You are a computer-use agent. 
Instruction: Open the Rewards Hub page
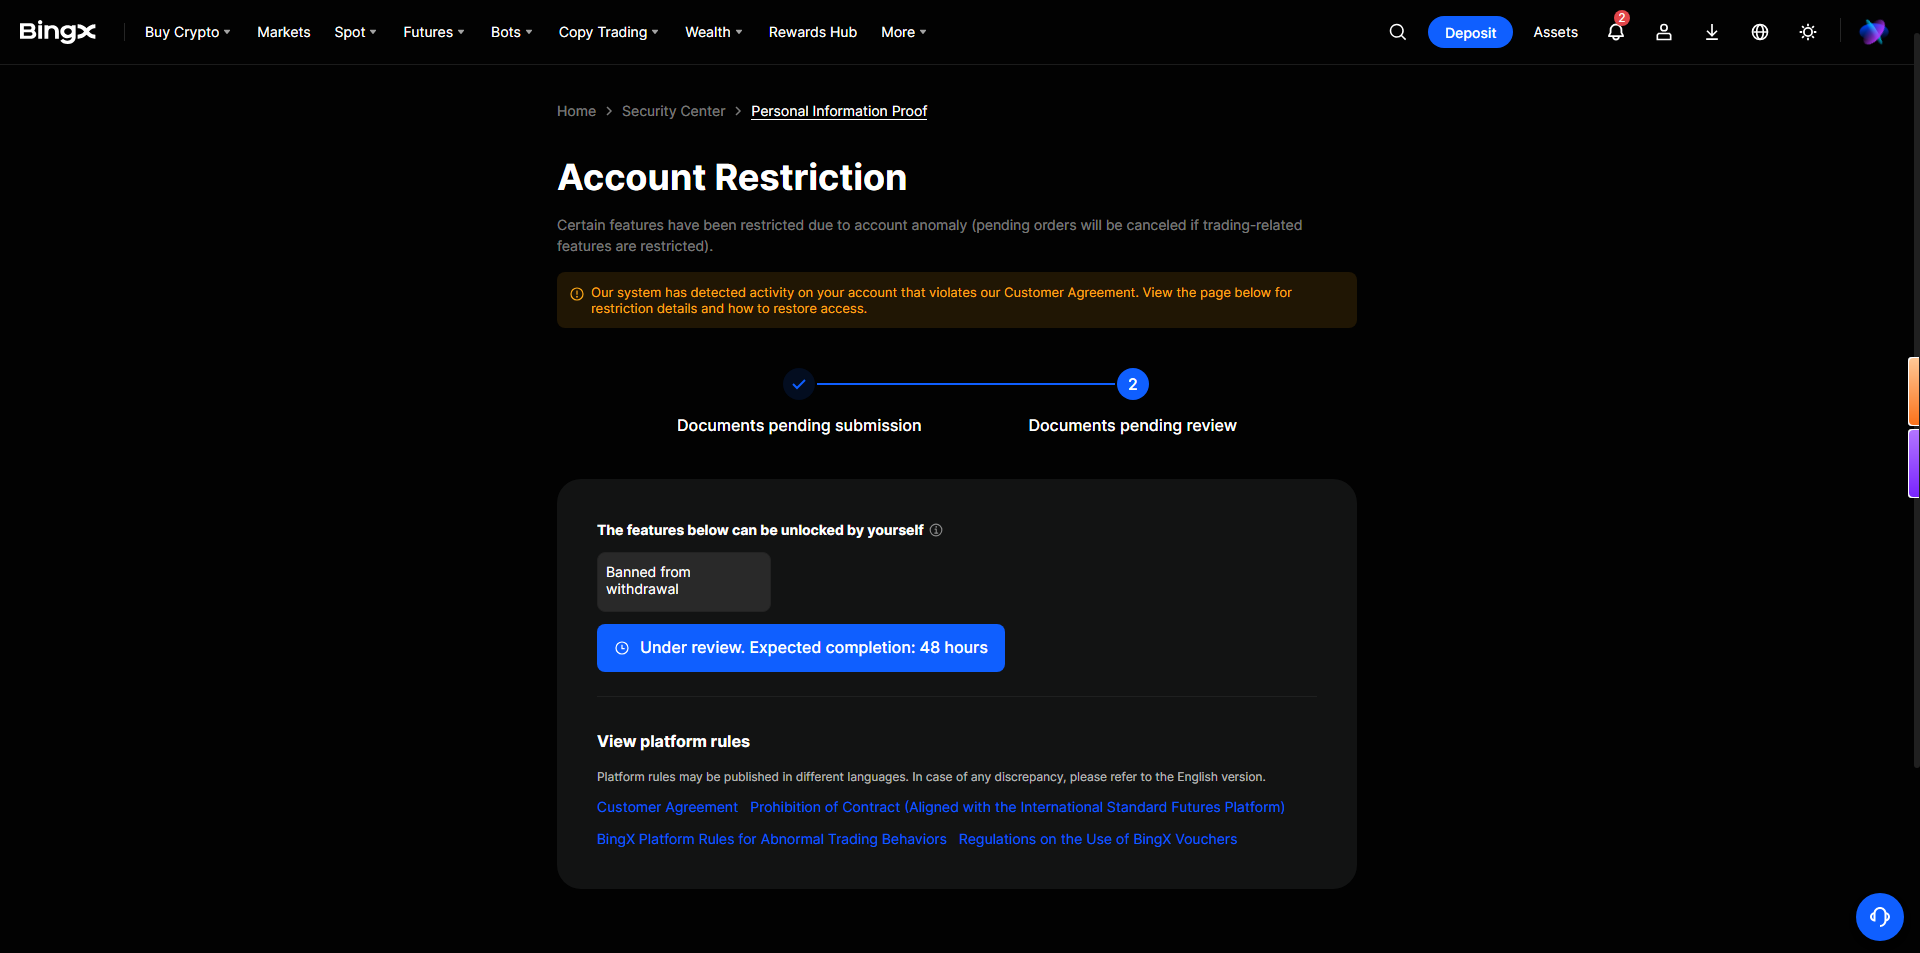coord(813,32)
